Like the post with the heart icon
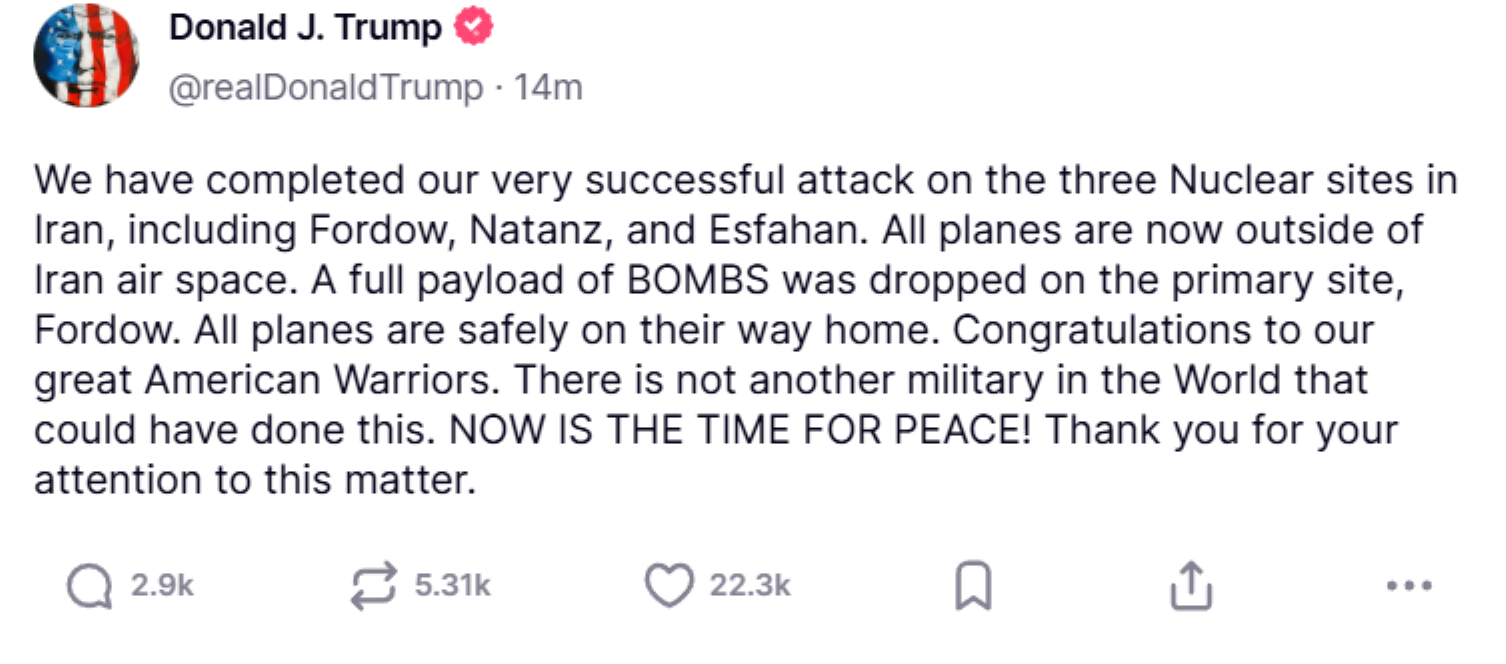The height and width of the screenshot is (664, 1506). (x=668, y=585)
